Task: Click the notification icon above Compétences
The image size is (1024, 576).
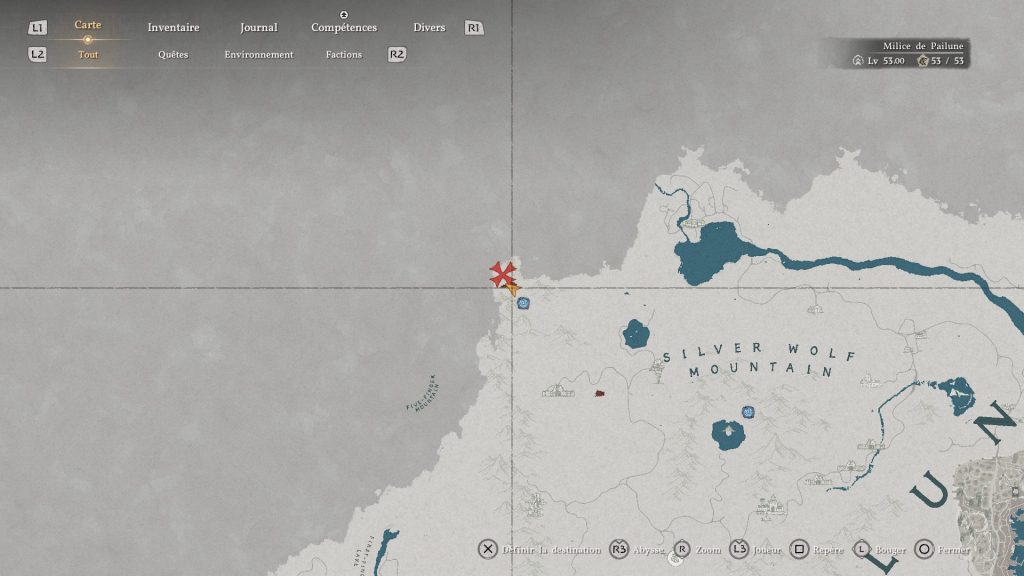Action: click(x=344, y=15)
